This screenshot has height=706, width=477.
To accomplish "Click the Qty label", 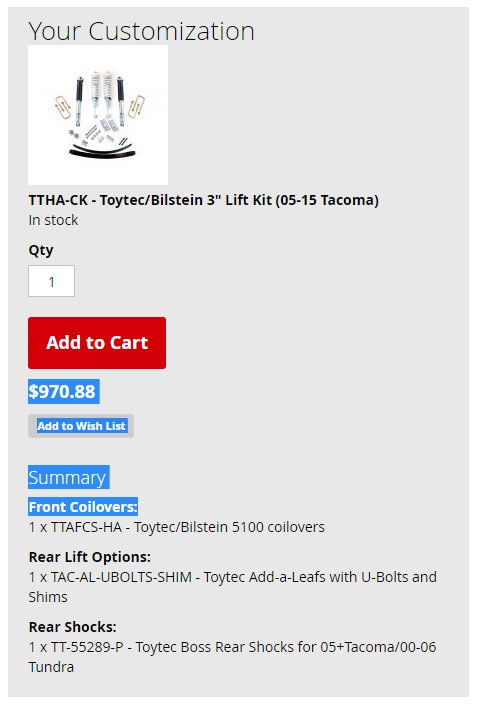I will click(41, 250).
